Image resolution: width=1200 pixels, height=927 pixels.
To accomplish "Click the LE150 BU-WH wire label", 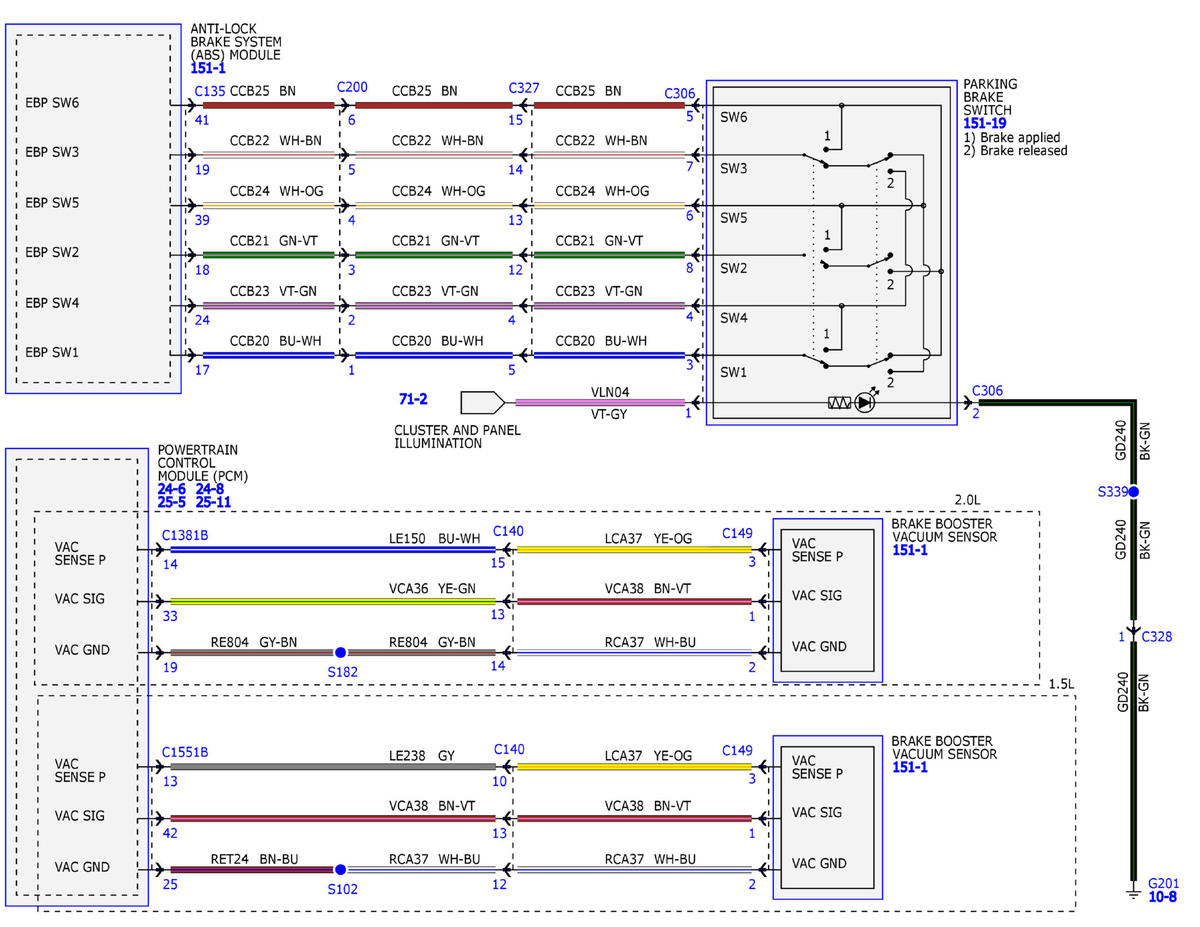I will tap(435, 538).
